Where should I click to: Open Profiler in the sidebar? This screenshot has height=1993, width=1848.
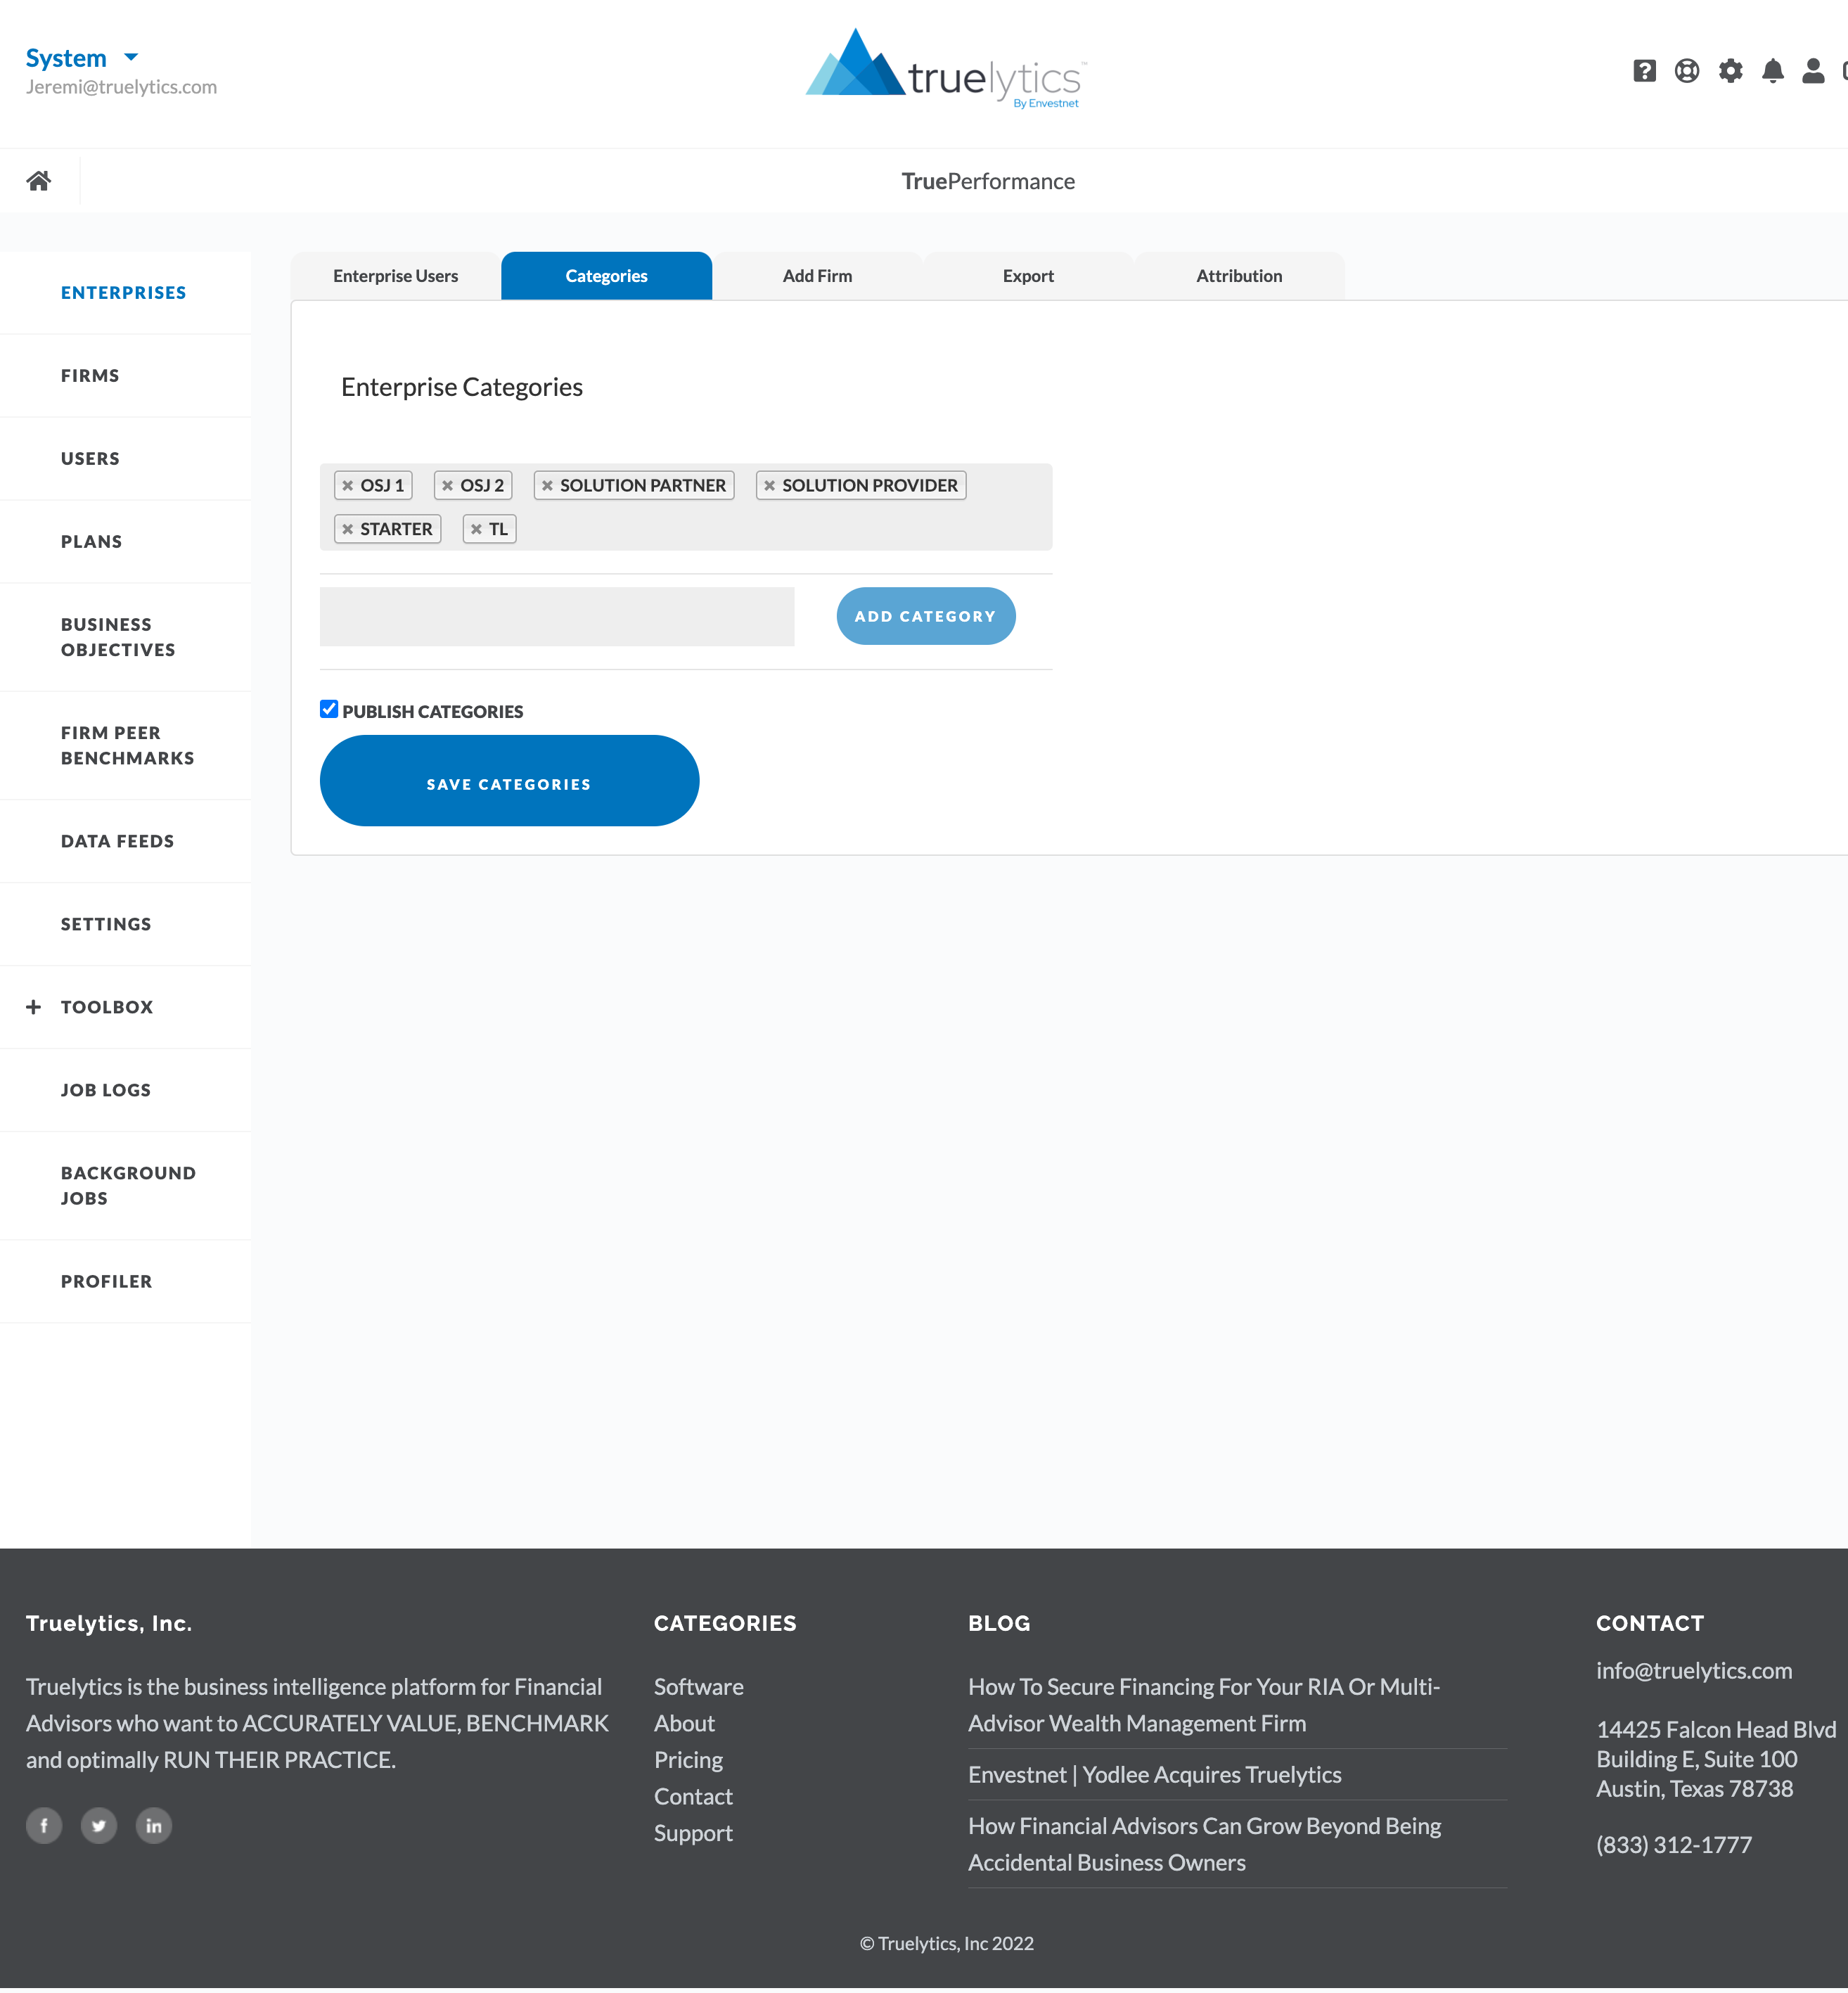coord(107,1282)
